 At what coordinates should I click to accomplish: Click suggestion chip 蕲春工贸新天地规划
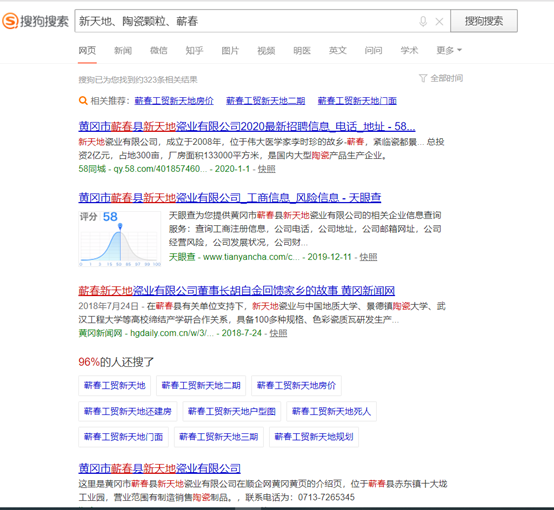click(x=314, y=437)
